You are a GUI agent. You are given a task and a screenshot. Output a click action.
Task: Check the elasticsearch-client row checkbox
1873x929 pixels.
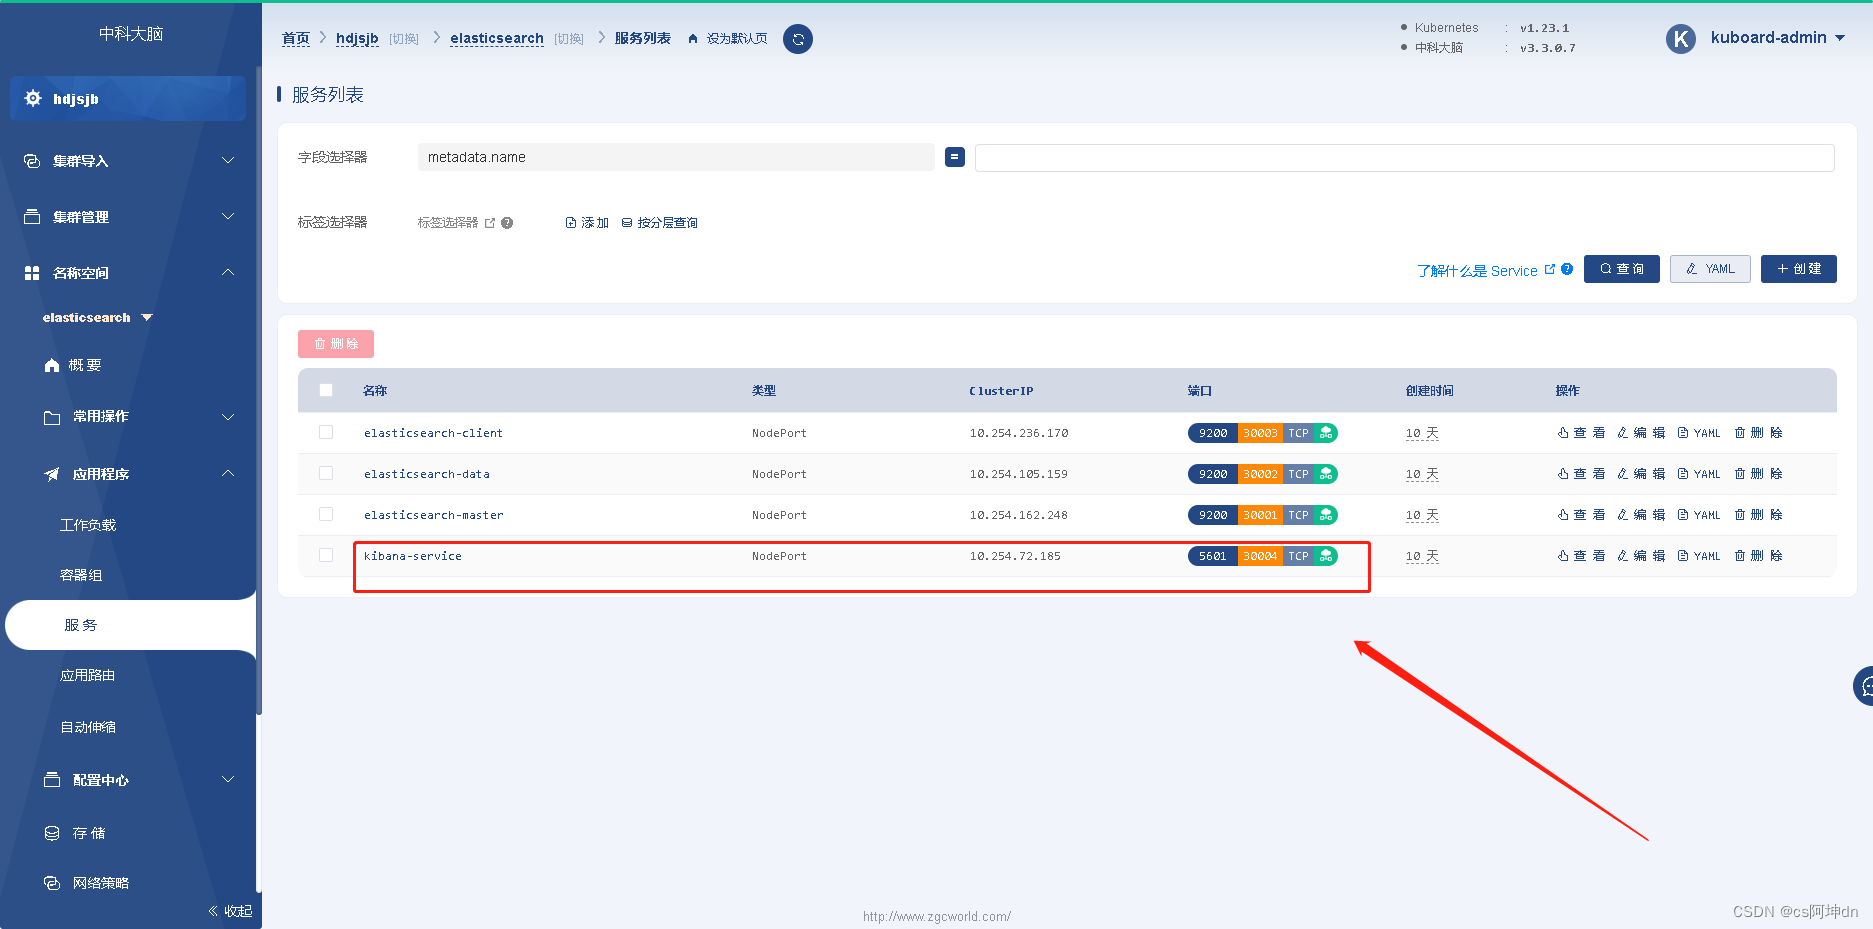click(x=326, y=432)
